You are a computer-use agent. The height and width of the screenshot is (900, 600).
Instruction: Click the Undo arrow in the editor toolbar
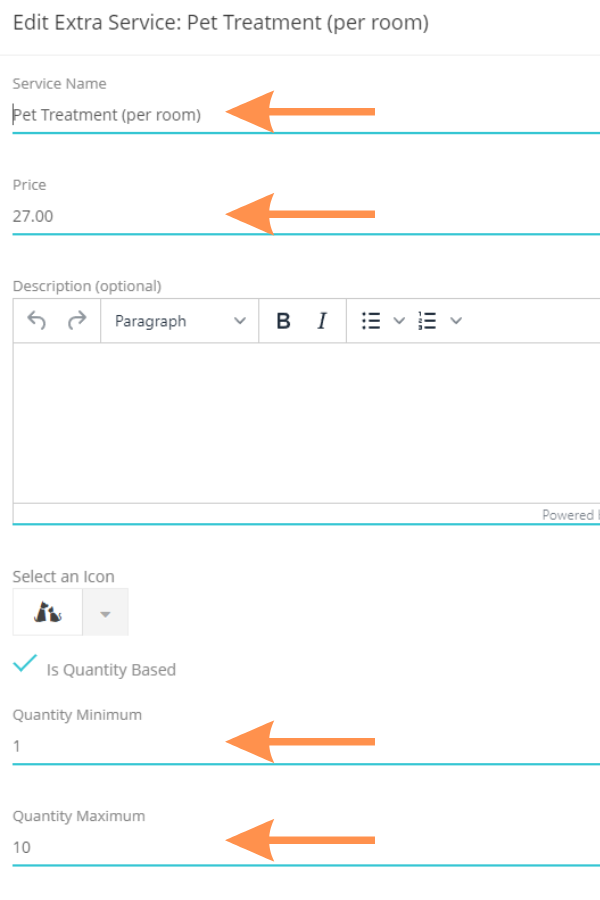click(x=37, y=321)
